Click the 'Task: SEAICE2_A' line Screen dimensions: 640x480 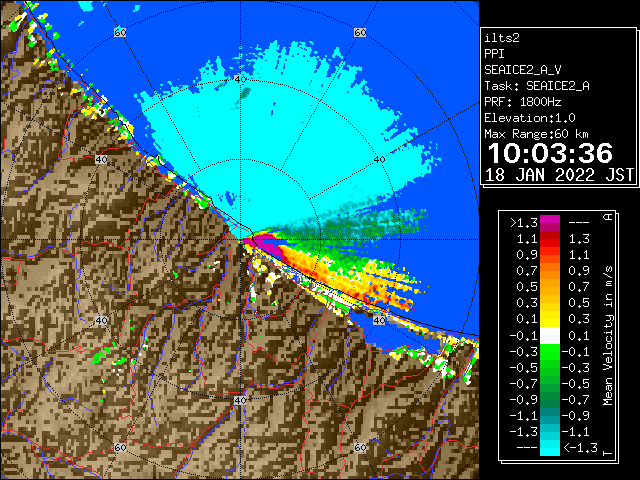coord(537,86)
